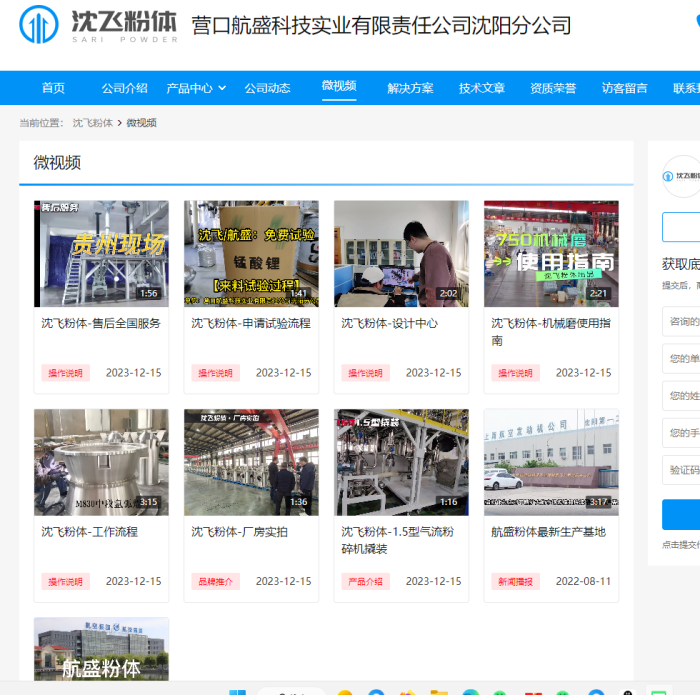Click the 新闻播报 tag under 航盛粉体最新生产基地
Image resolution: width=700 pixels, height=695 pixels.
[x=515, y=581]
